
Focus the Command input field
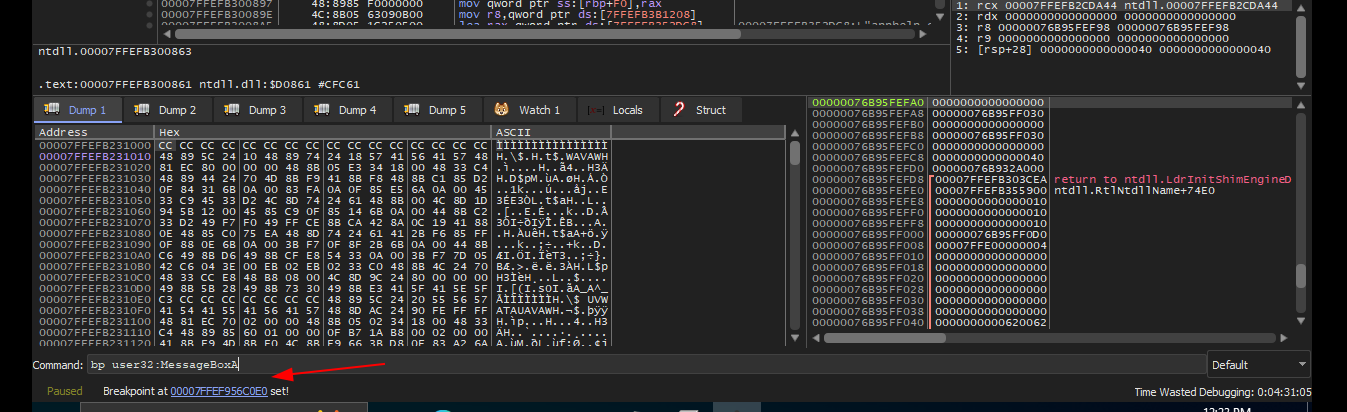click(x=646, y=365)
